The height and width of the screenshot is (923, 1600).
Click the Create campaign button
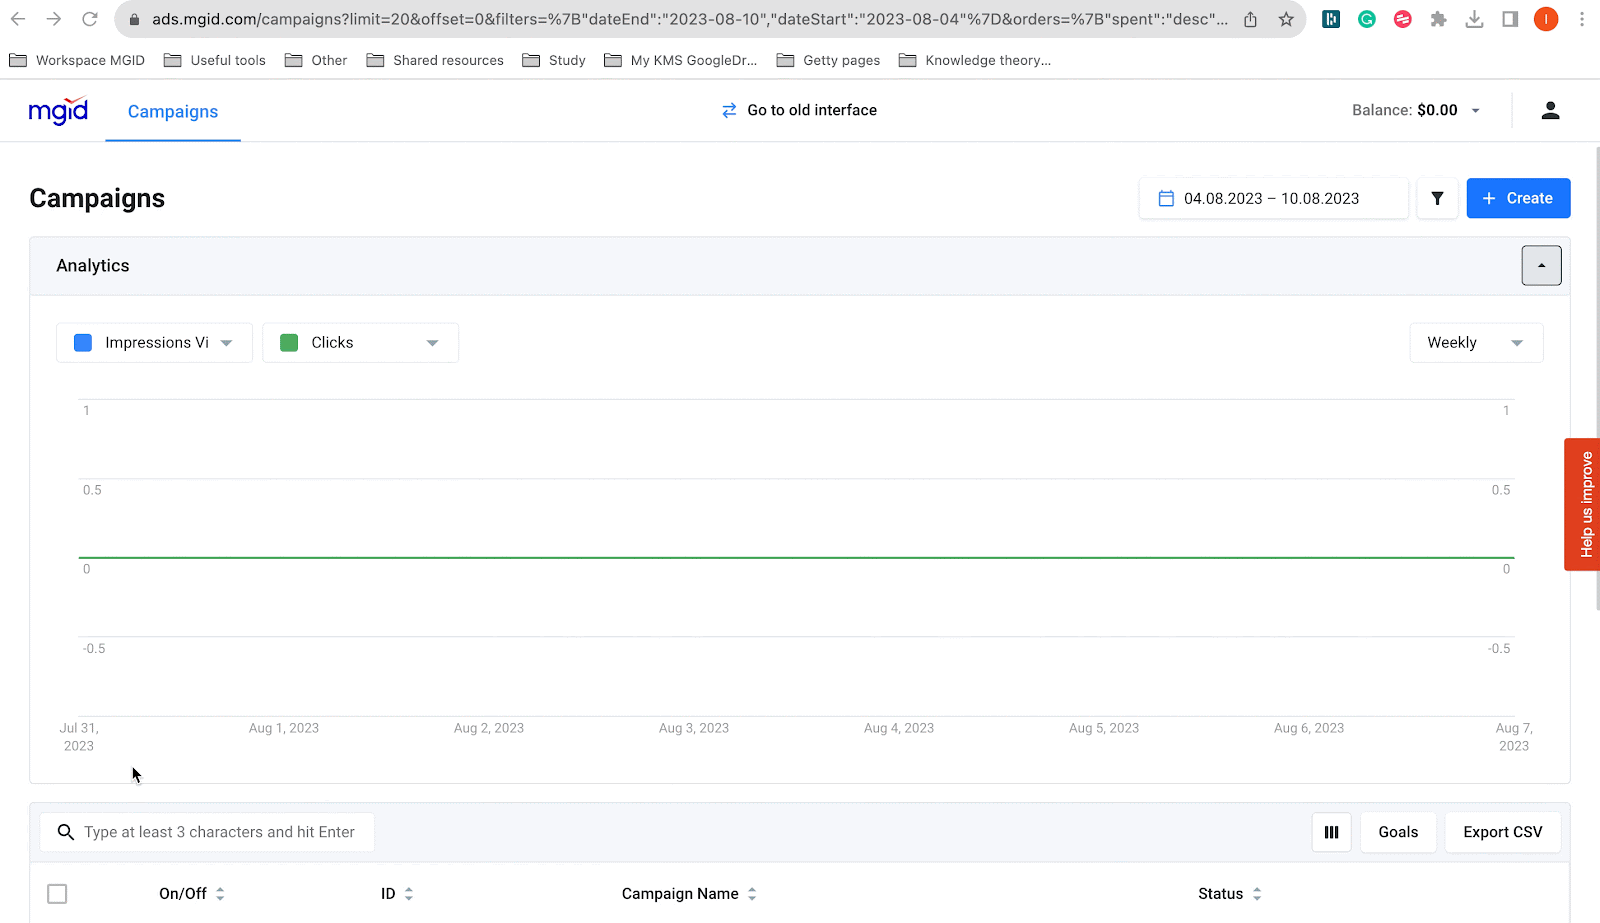[x=1518, y=198]
